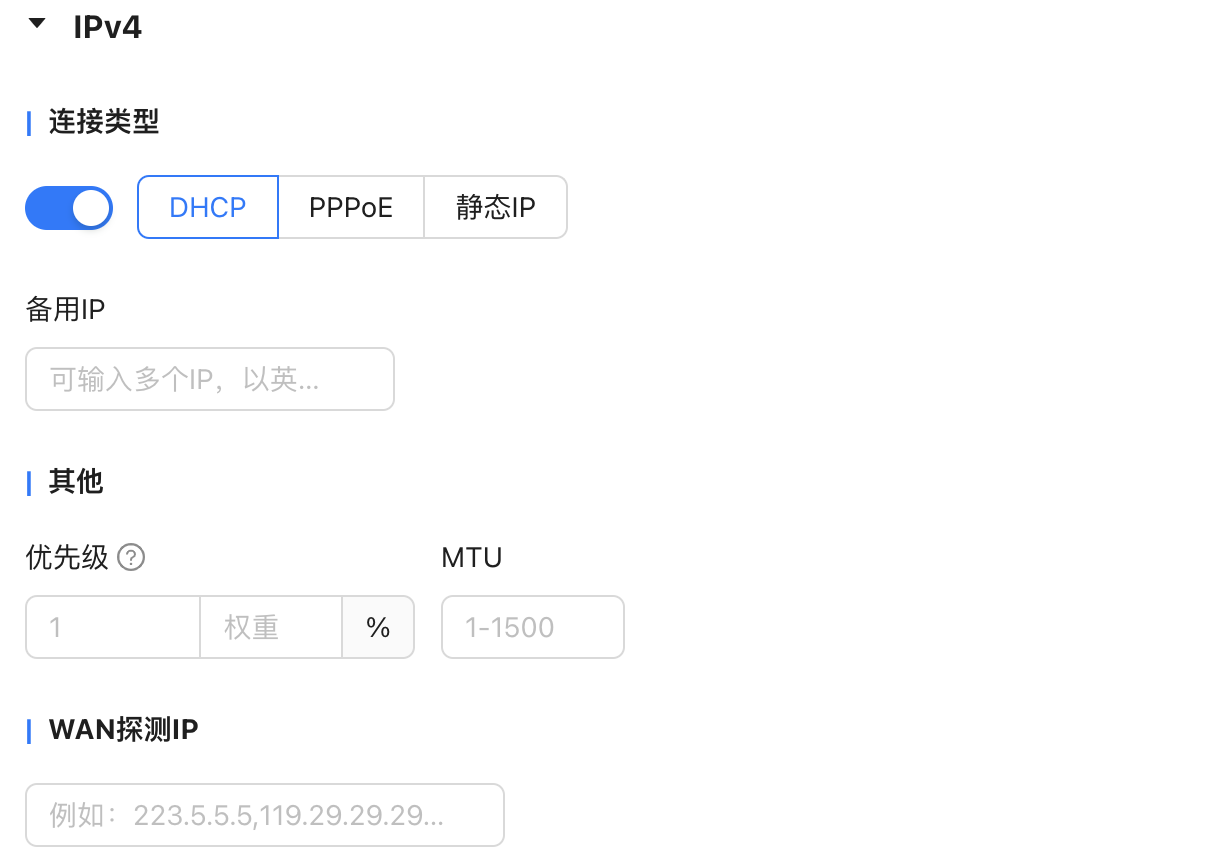The height and width of the screenshot is (862, 1216).
Task: Click the 权重 weight input field
Action: pos(271,627)
